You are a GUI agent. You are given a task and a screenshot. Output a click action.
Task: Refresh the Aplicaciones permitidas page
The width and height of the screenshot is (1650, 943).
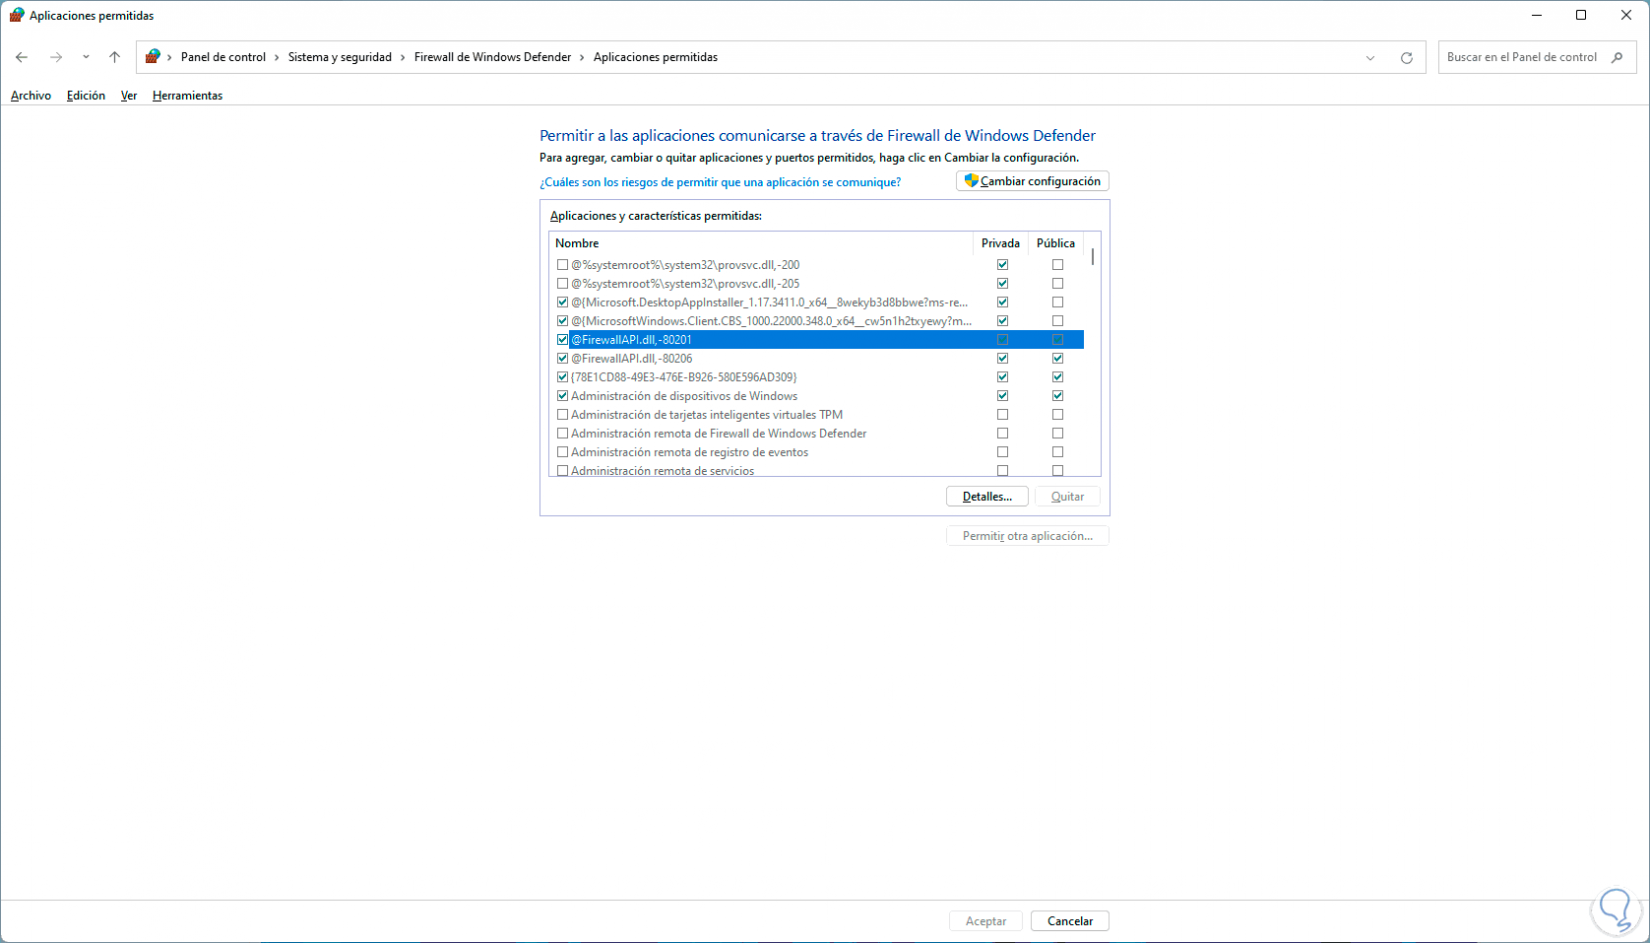[x=1406, y=58]
